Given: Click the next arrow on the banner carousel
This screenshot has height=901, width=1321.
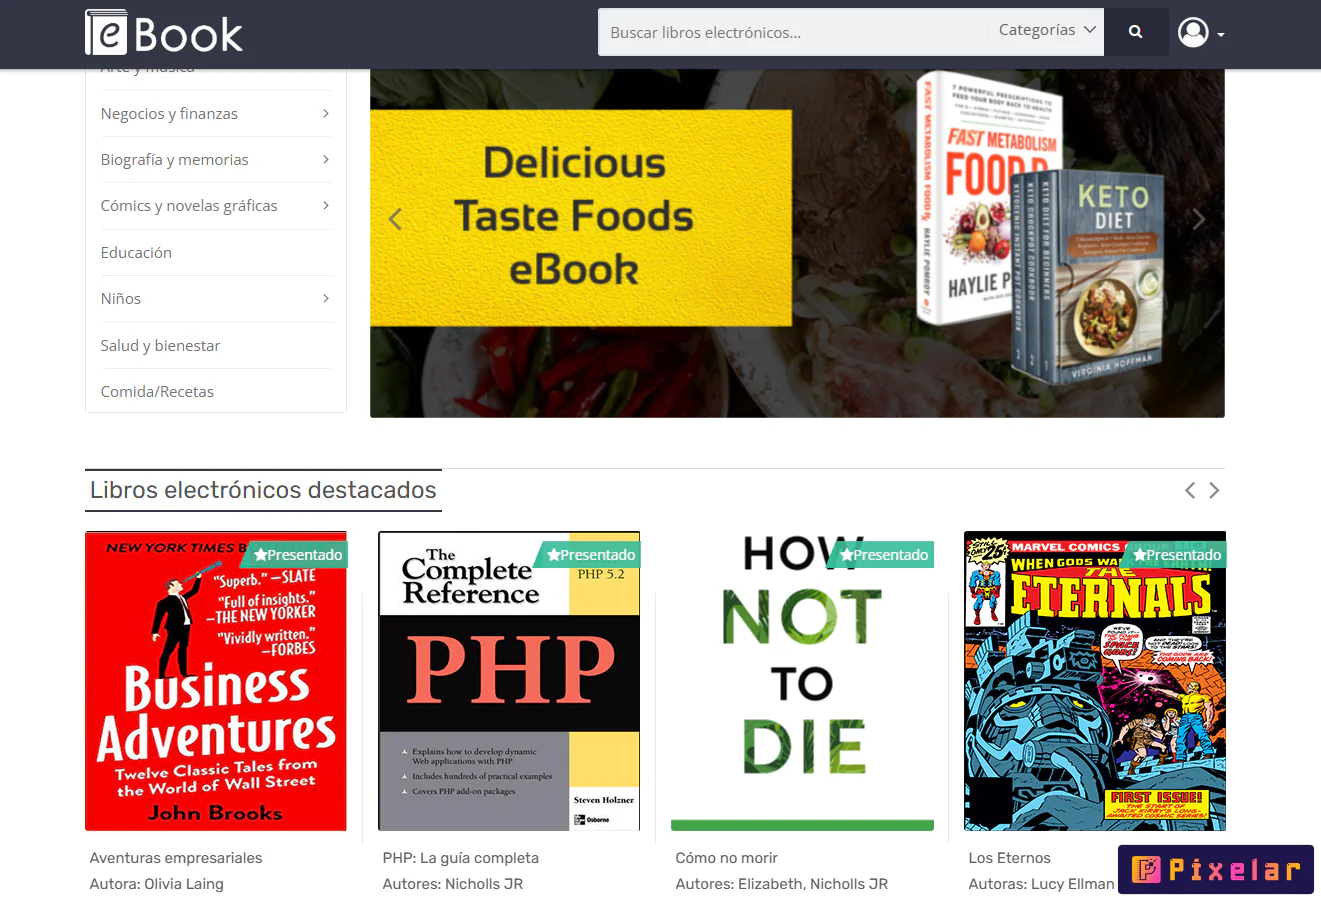Looking at the screenshot, I should 1198,218.
